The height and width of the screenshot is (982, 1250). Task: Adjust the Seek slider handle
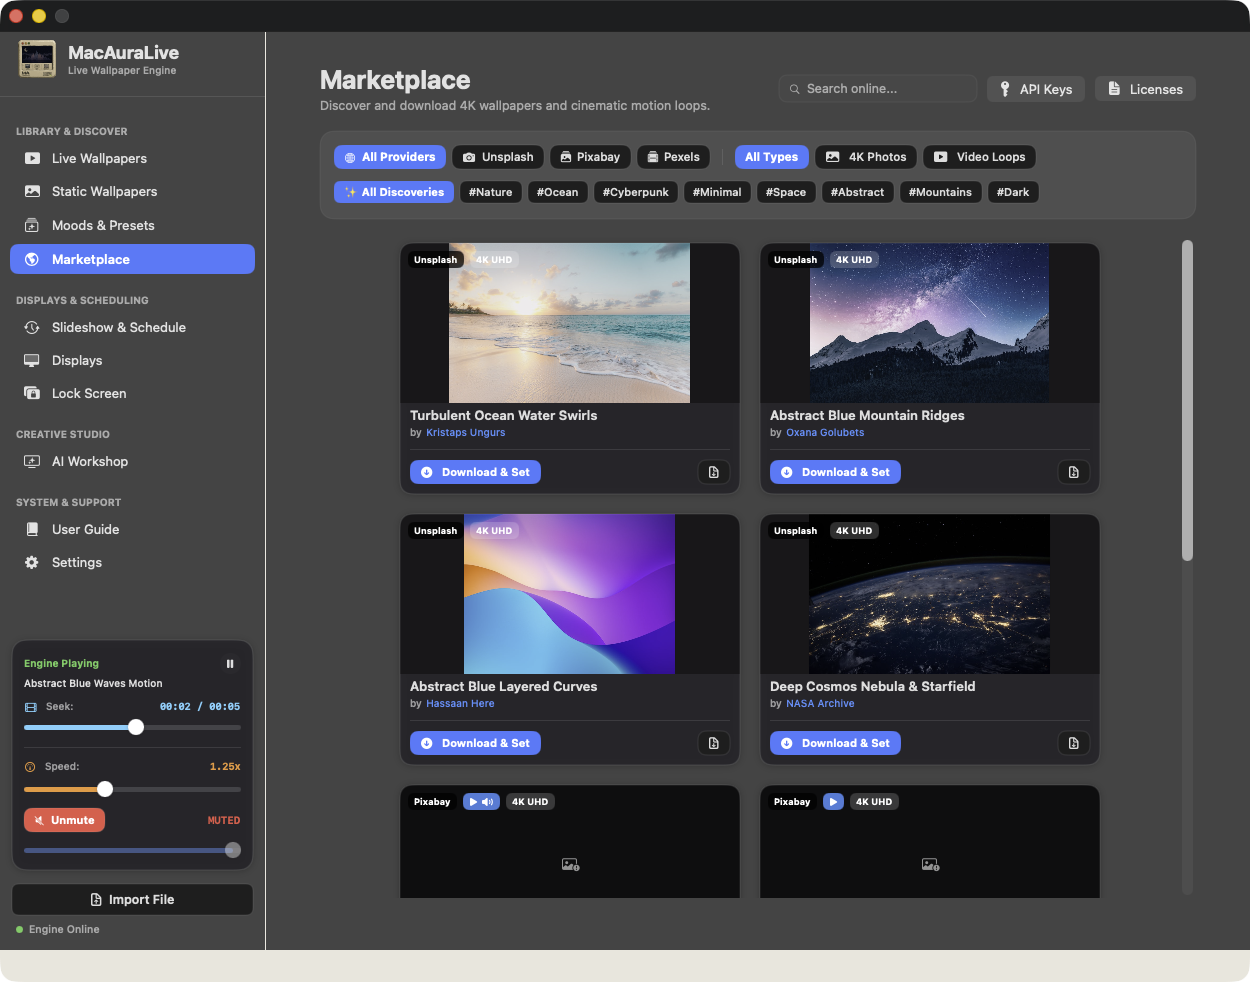pyautogui.click(x=136, y=727)
